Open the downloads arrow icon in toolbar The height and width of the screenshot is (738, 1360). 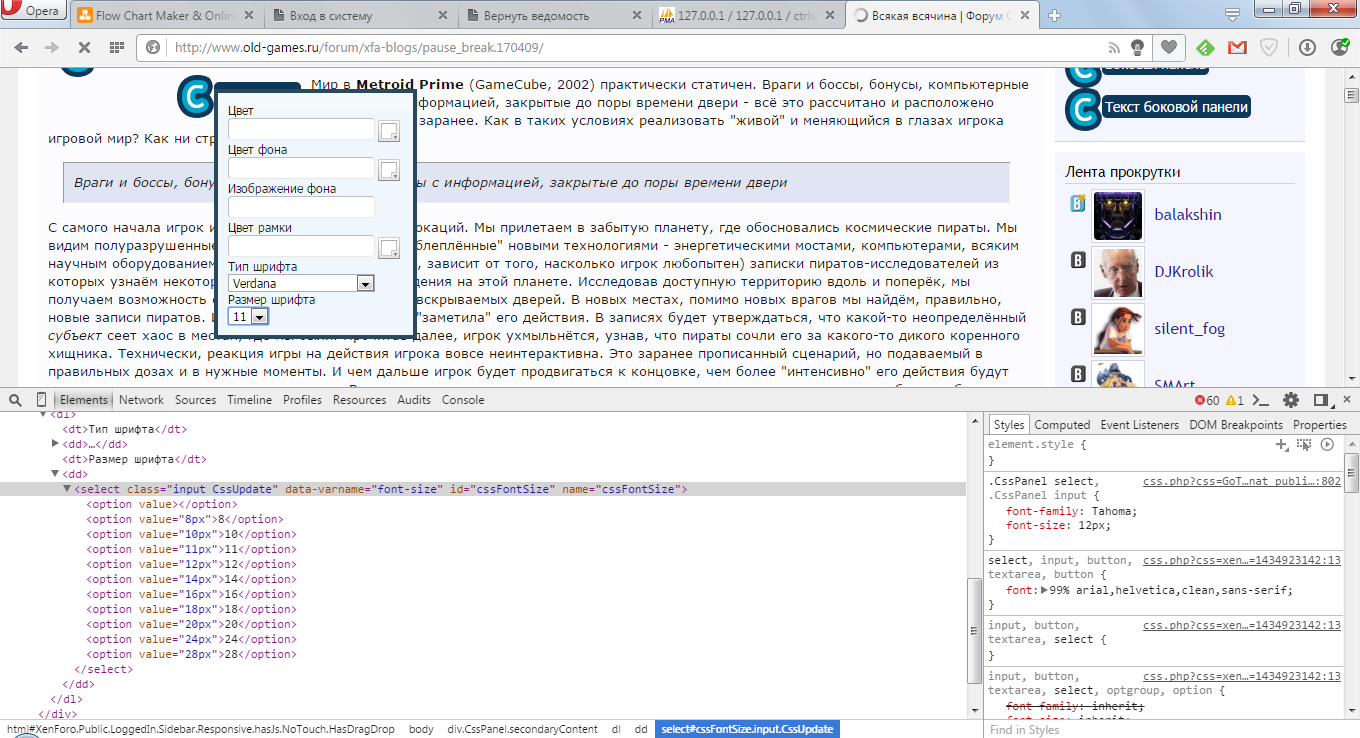tap(1307, 47)
